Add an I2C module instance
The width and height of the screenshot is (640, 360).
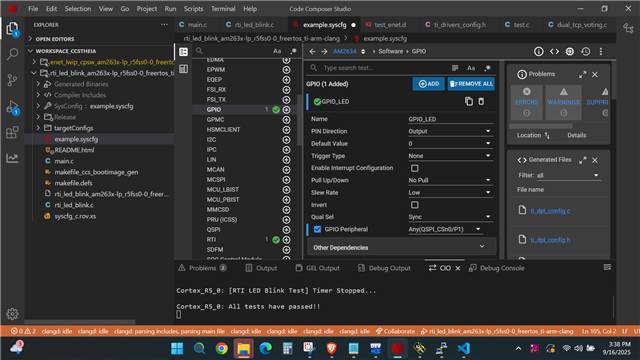(x=287, y=140)
